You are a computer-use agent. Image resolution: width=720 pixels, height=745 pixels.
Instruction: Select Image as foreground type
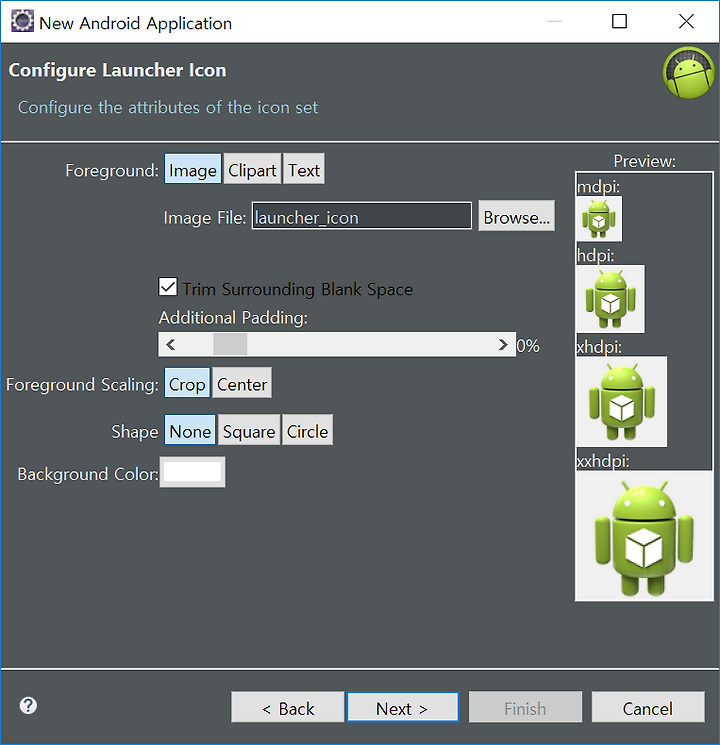coord(192,170)
